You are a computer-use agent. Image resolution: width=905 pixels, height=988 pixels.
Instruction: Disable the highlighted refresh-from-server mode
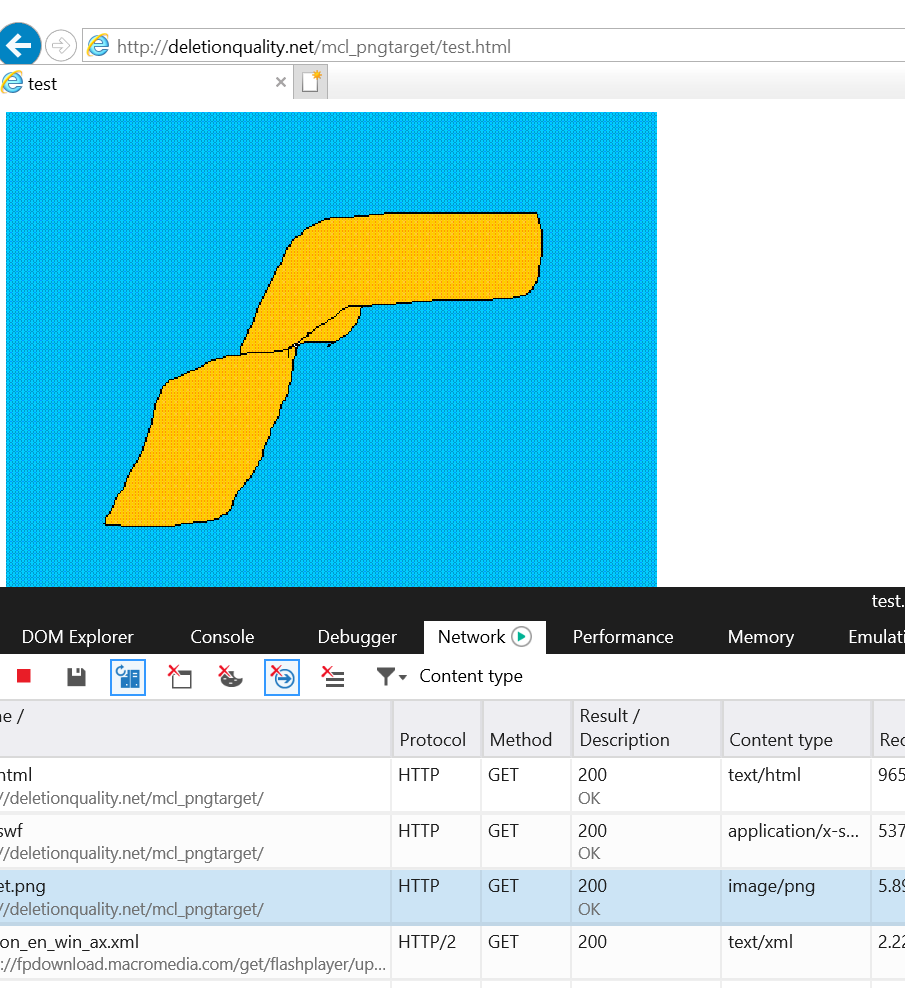[127, 677]
